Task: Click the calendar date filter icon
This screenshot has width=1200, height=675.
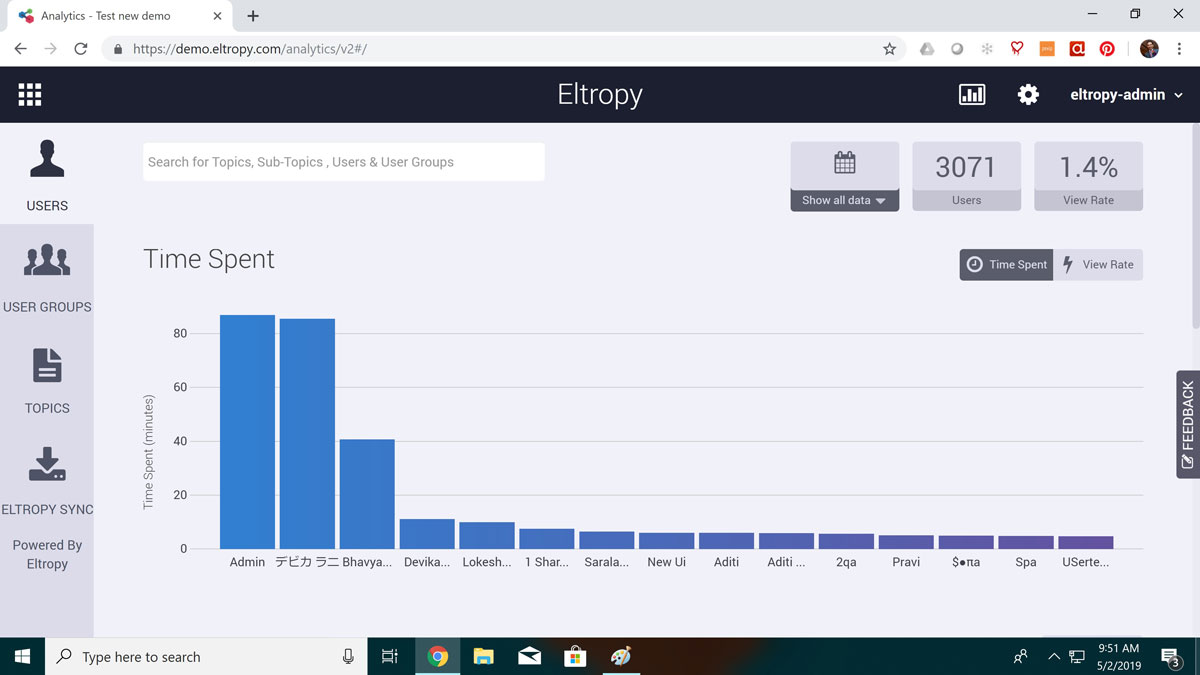Action: [844, 163]
